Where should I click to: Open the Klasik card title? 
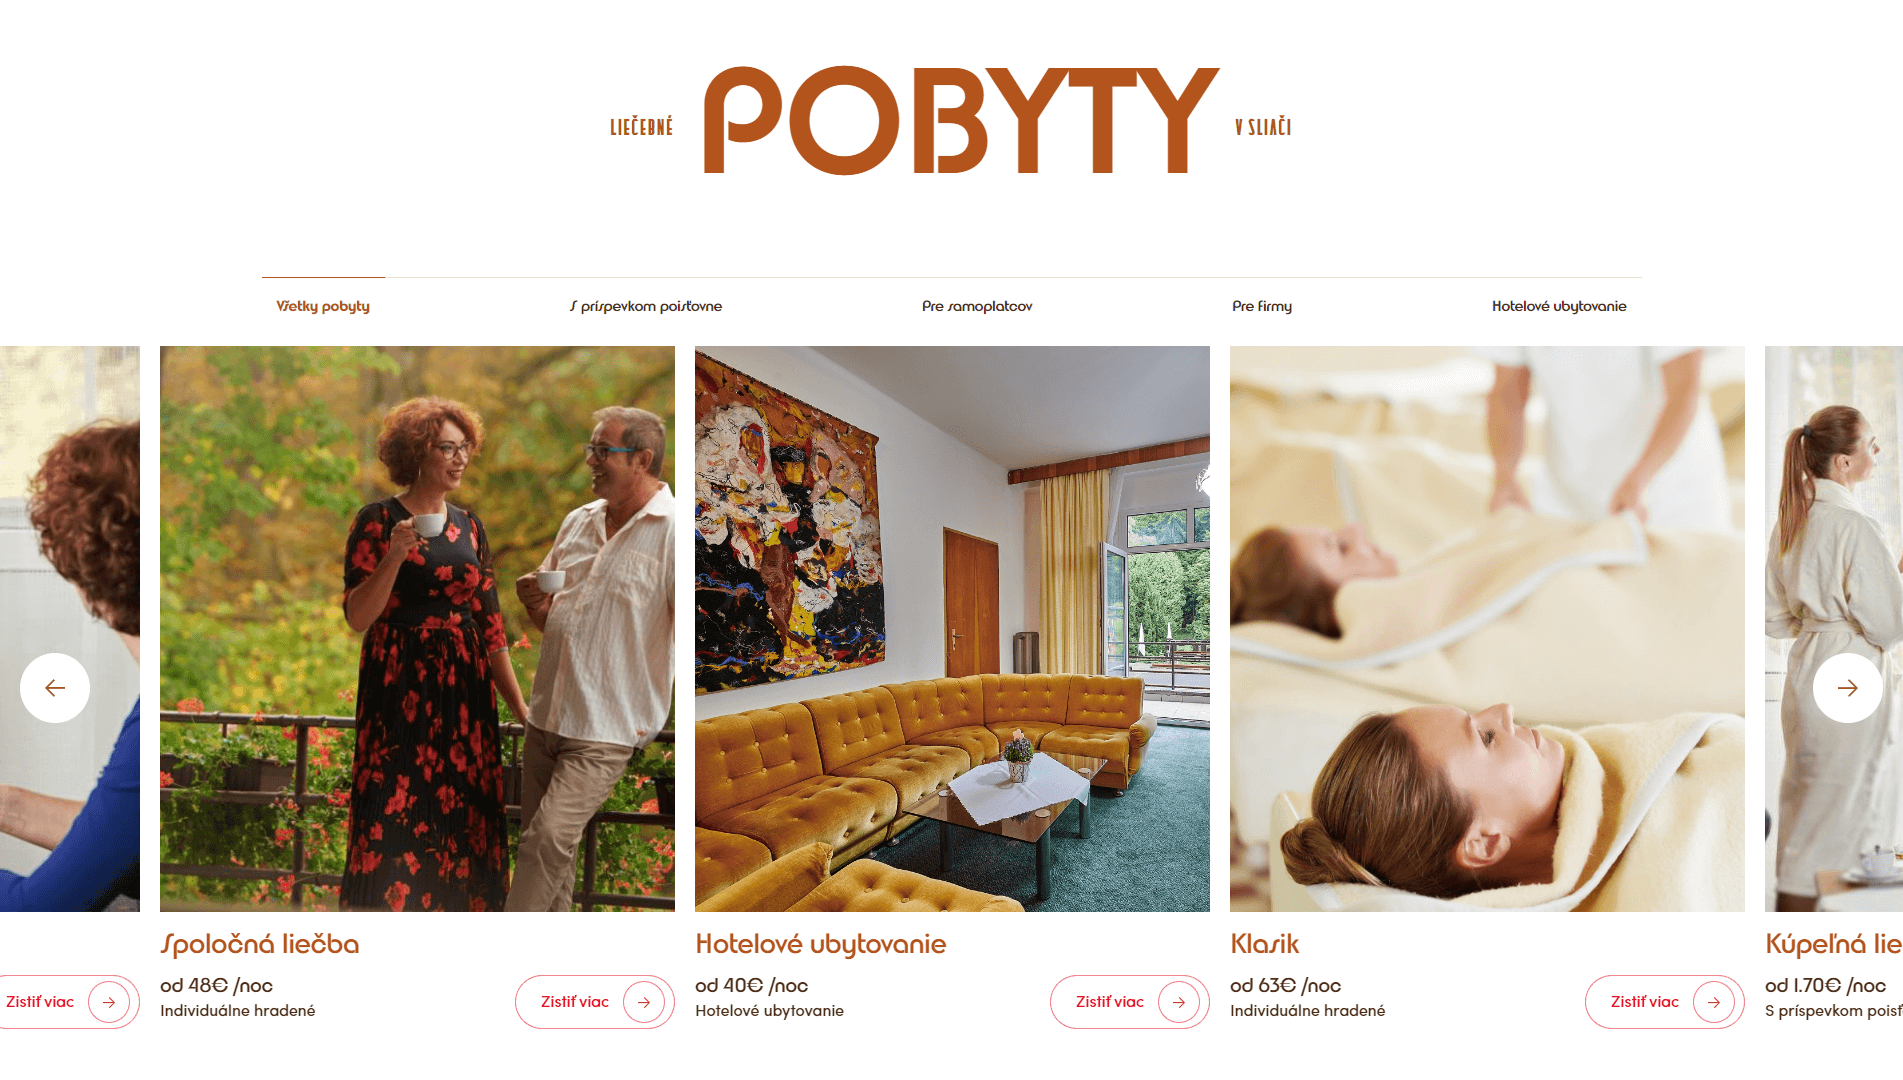click(x=1265, y=944)
